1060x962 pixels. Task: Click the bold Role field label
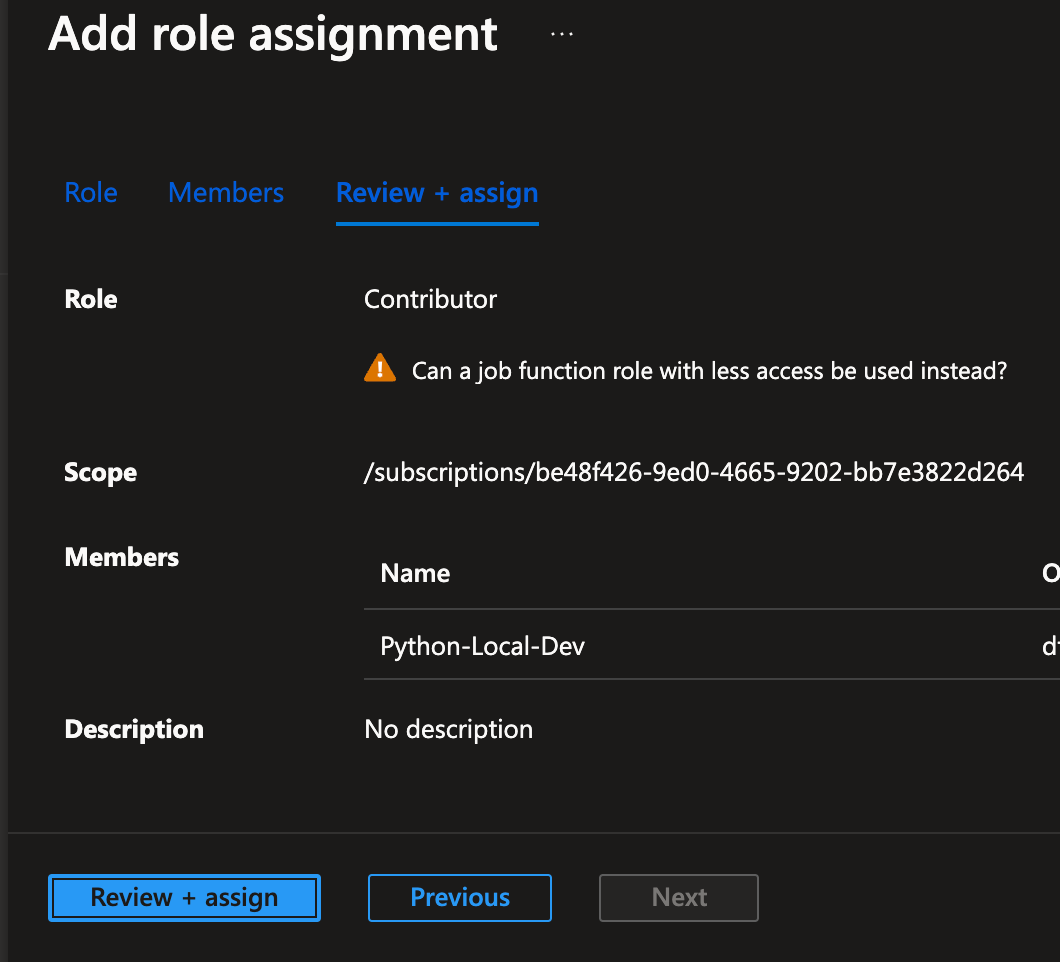click(x=91, y=300)
